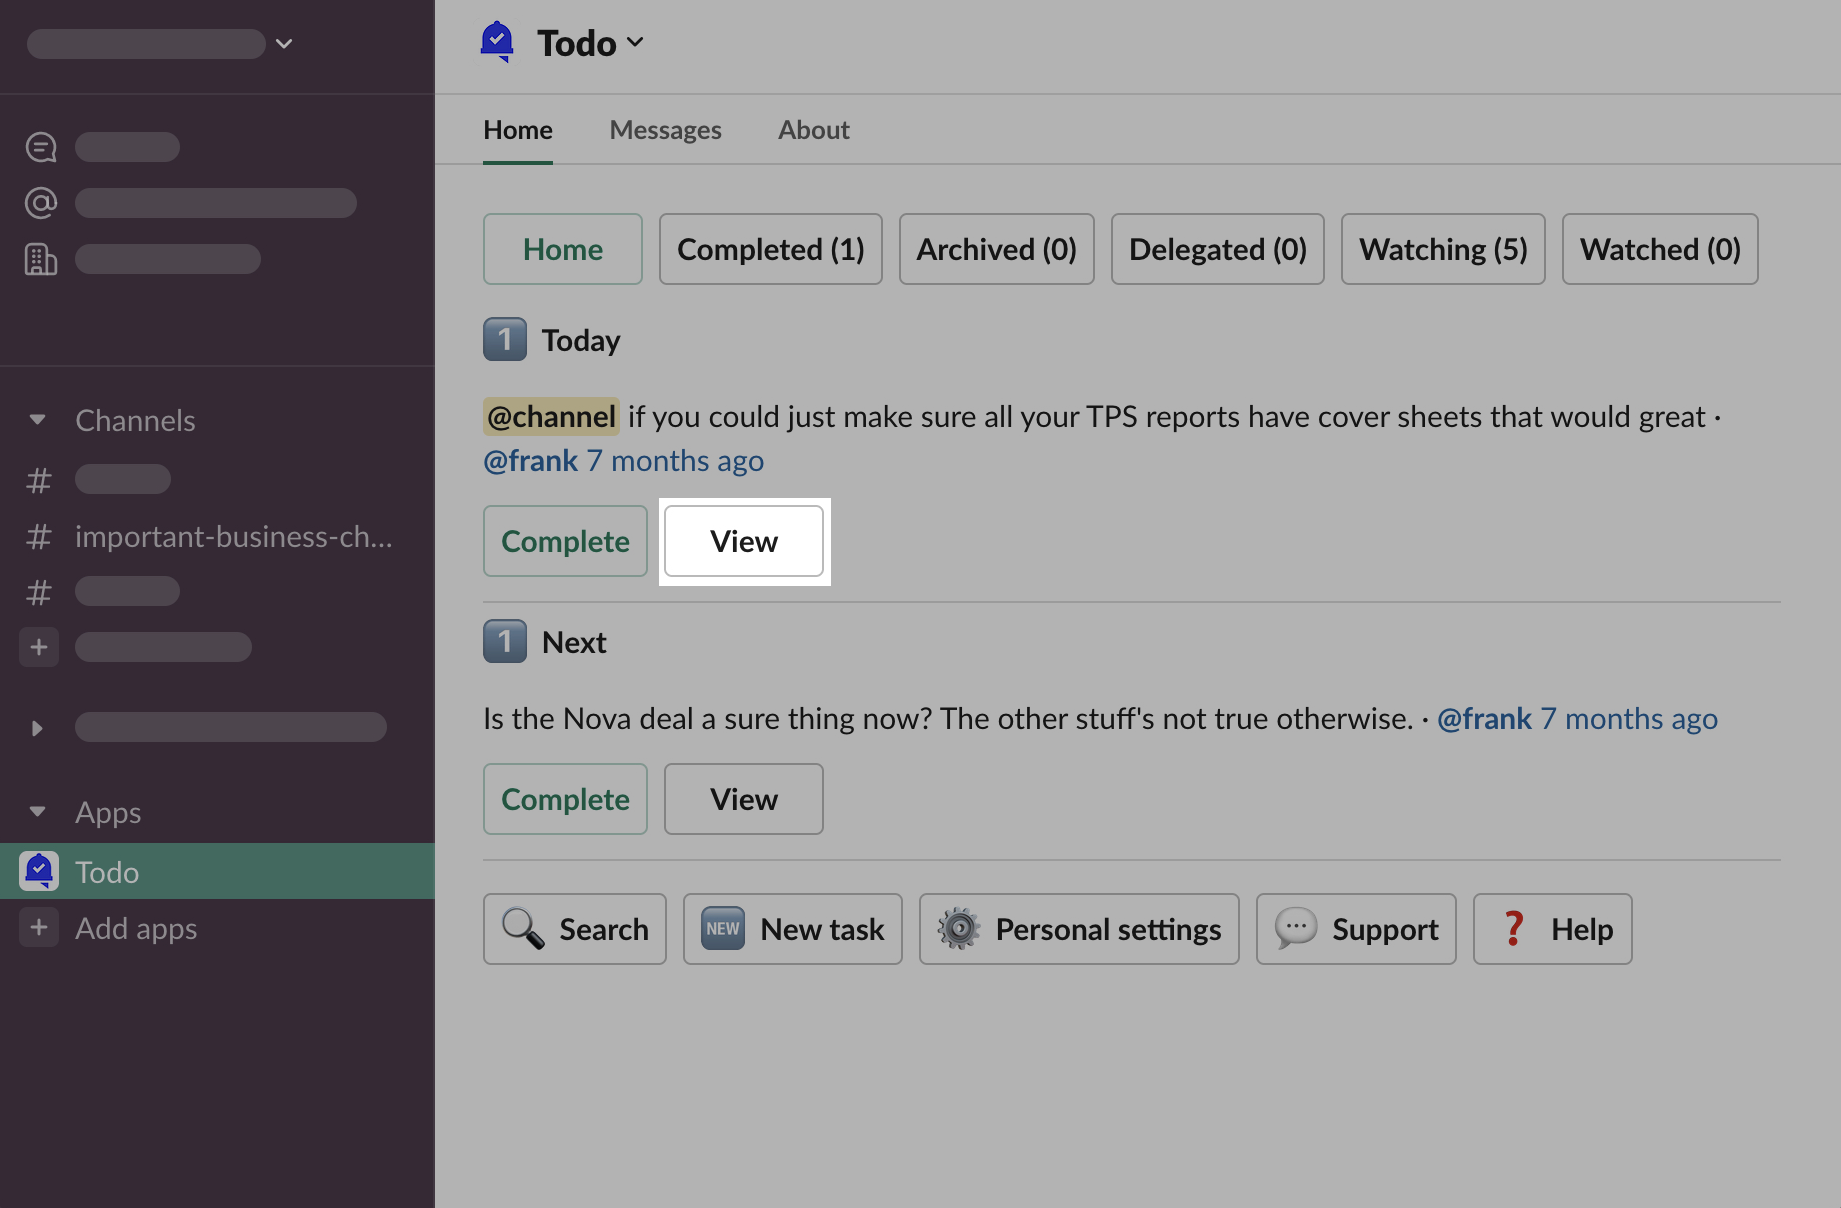
Task: Show the Watching (5) task list
Action: click(x=1443, y=249)
